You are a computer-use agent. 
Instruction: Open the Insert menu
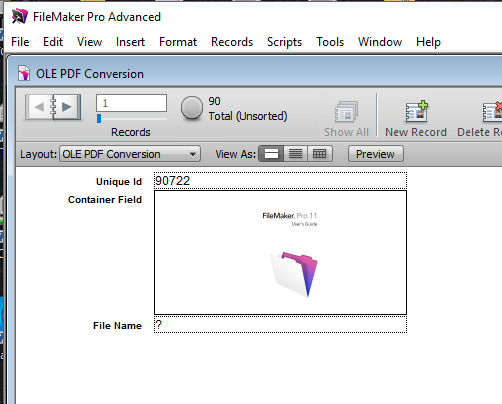[130, 42]
